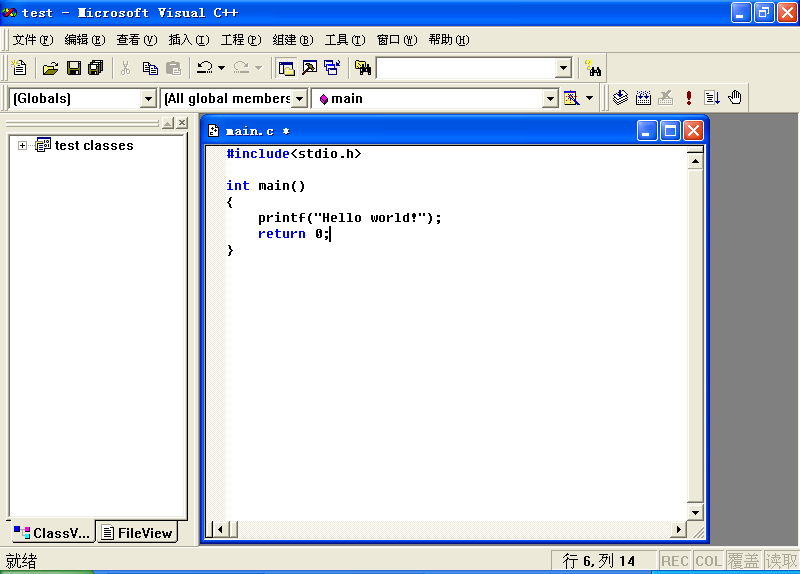The image size is (800, 574).
Task: Open the 组建(B) menu
Action: click(x=293, y=40)
